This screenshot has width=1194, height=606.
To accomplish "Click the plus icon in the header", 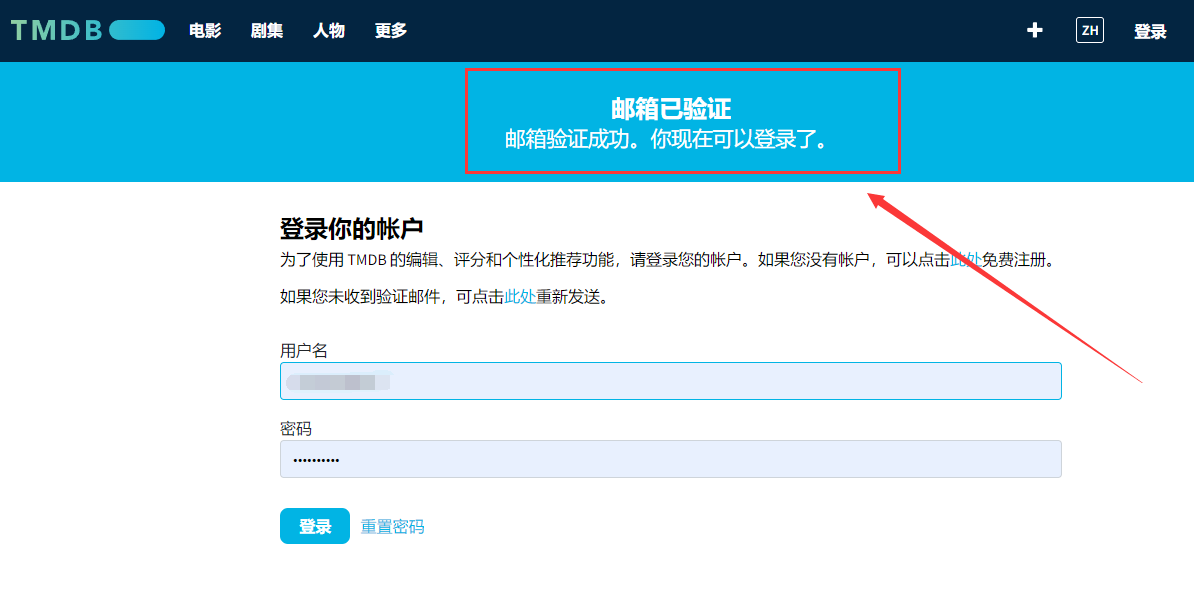I will (1035, 31).
